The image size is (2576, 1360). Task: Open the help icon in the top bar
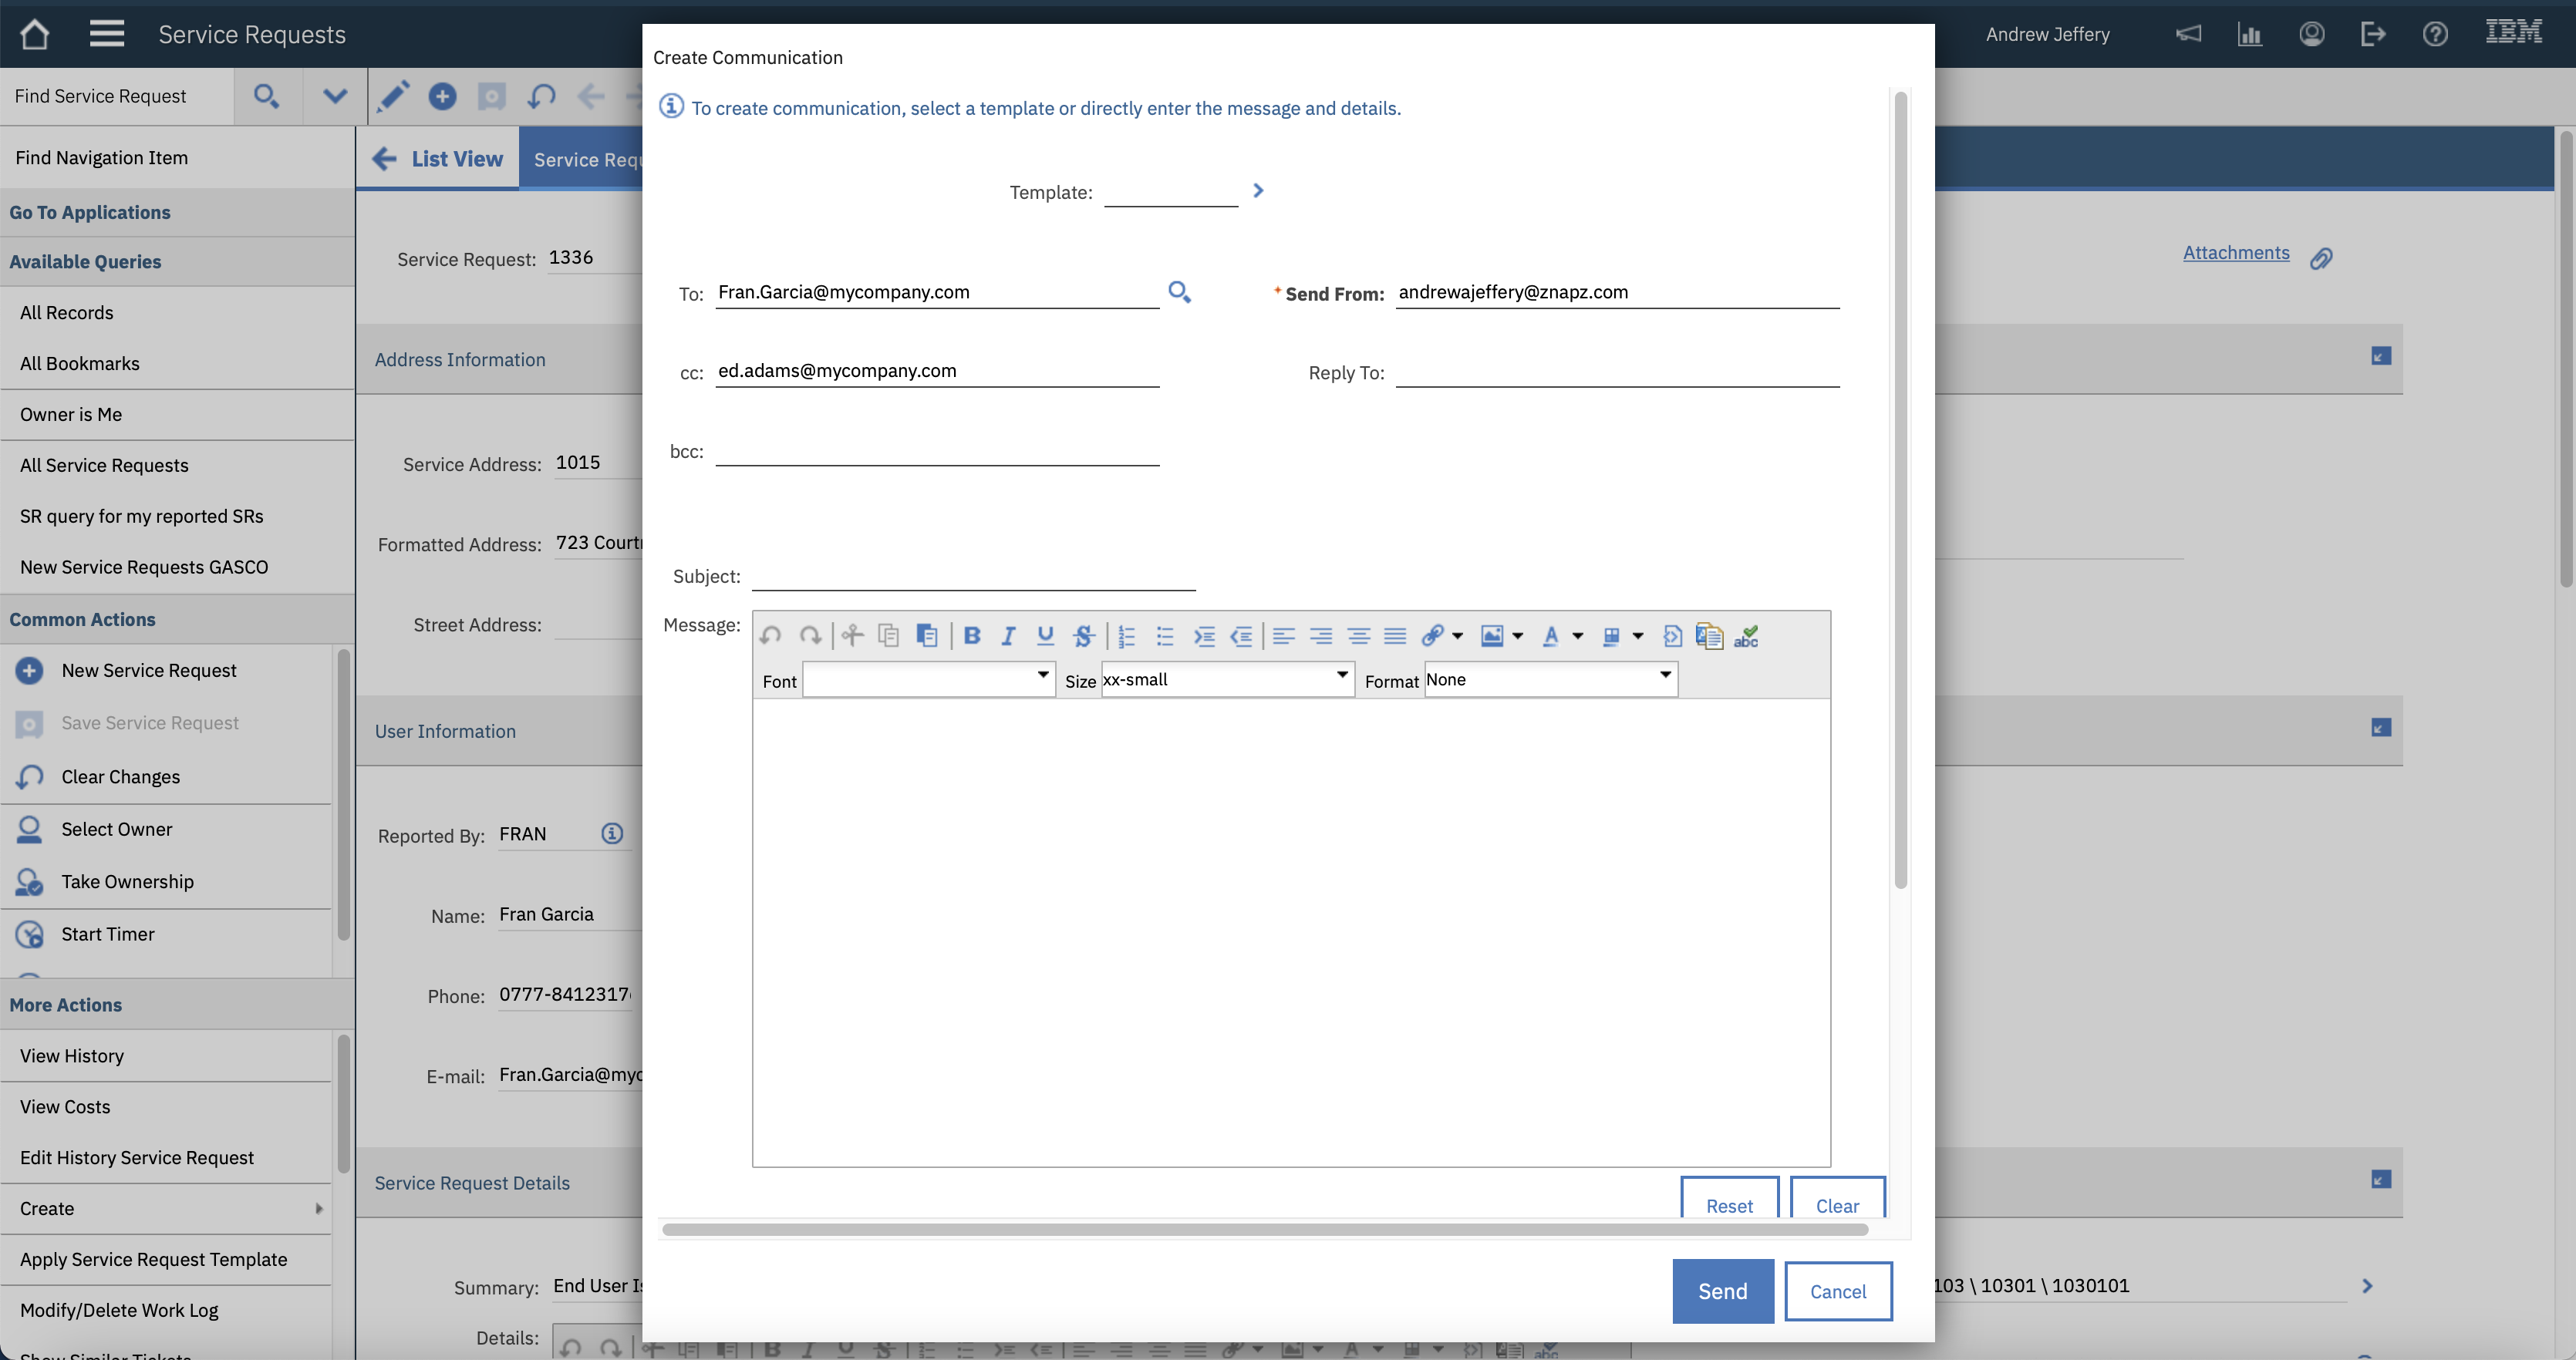coord(2435,33)
